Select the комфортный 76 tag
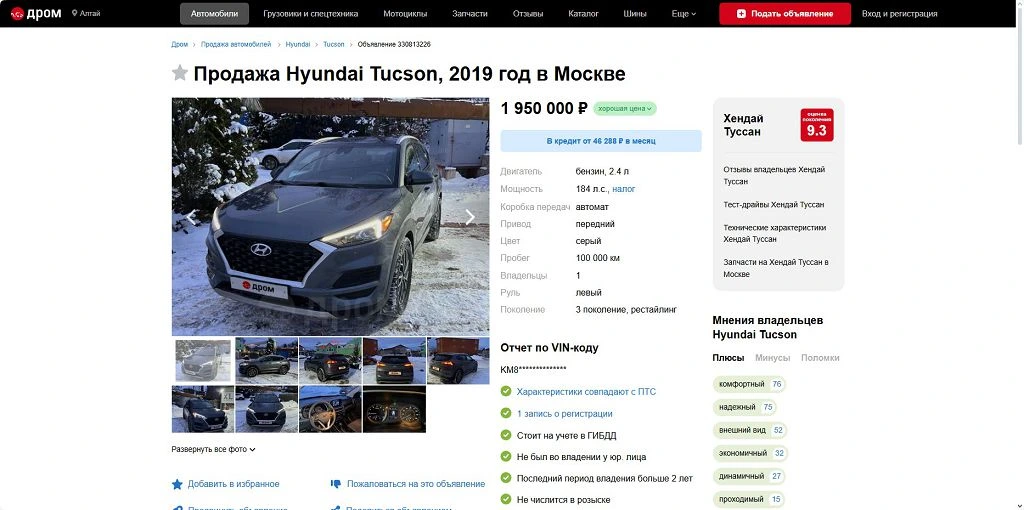Viewport: 1024px width, 510px height. 749,384
